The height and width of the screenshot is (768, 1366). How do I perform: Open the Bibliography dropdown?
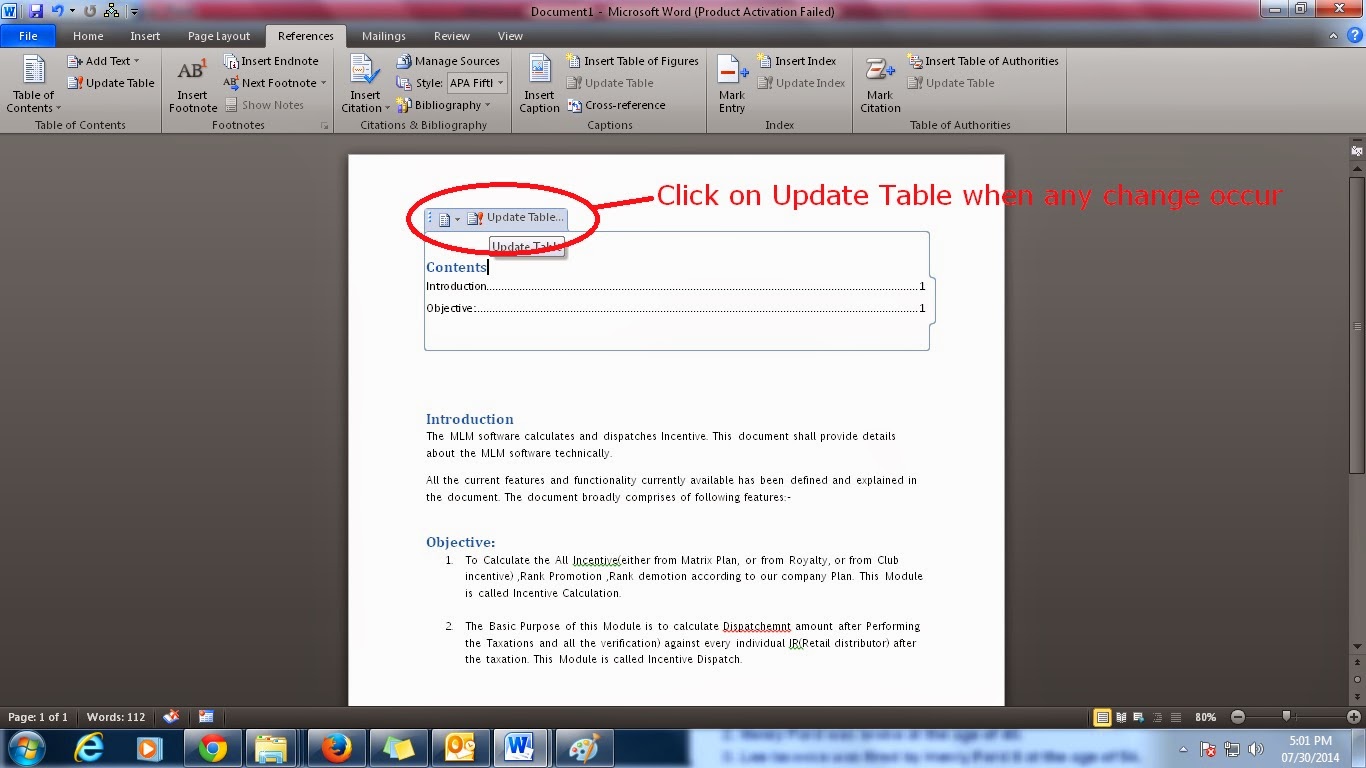[x=447, y=105]
